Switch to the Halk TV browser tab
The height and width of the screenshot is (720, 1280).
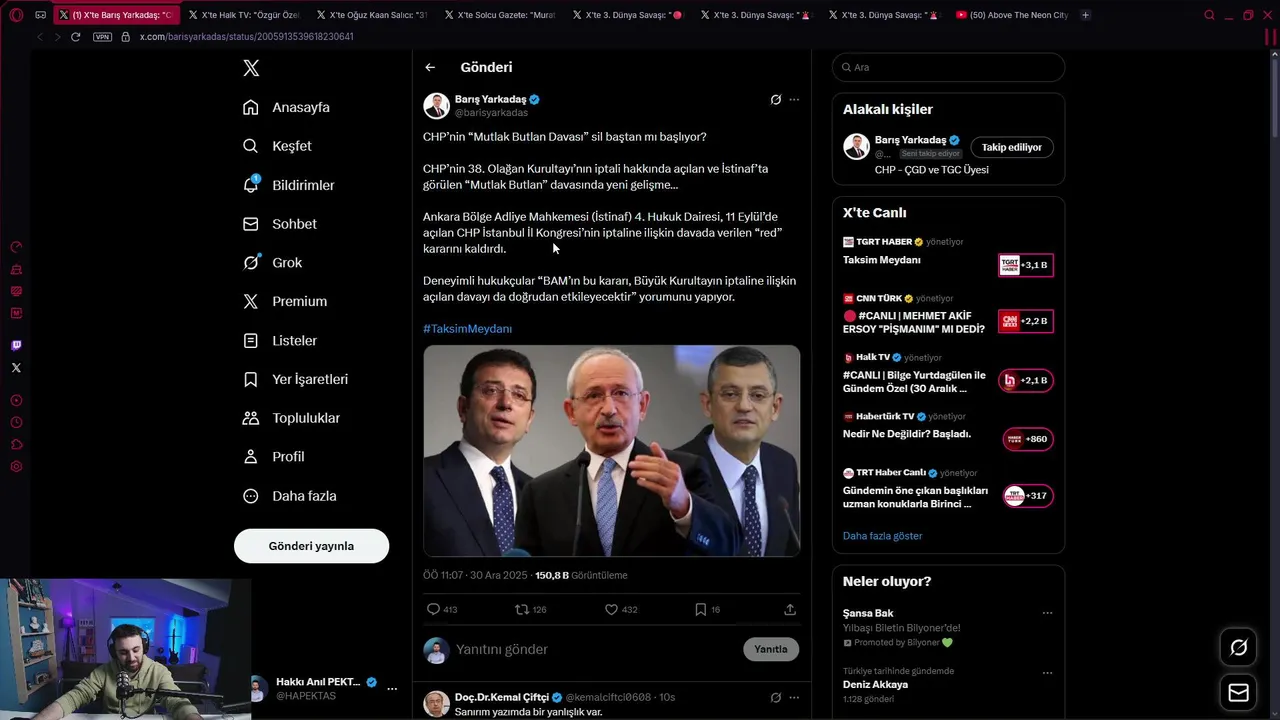click(249, 15)
